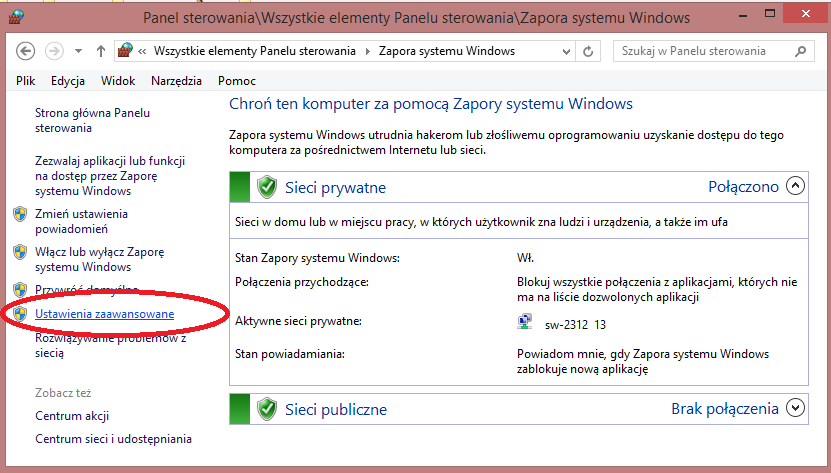Open Centrum sieci i udostępniania link
Image resolution: width=831 pixels, height=473 pixels.
(113, 439)
